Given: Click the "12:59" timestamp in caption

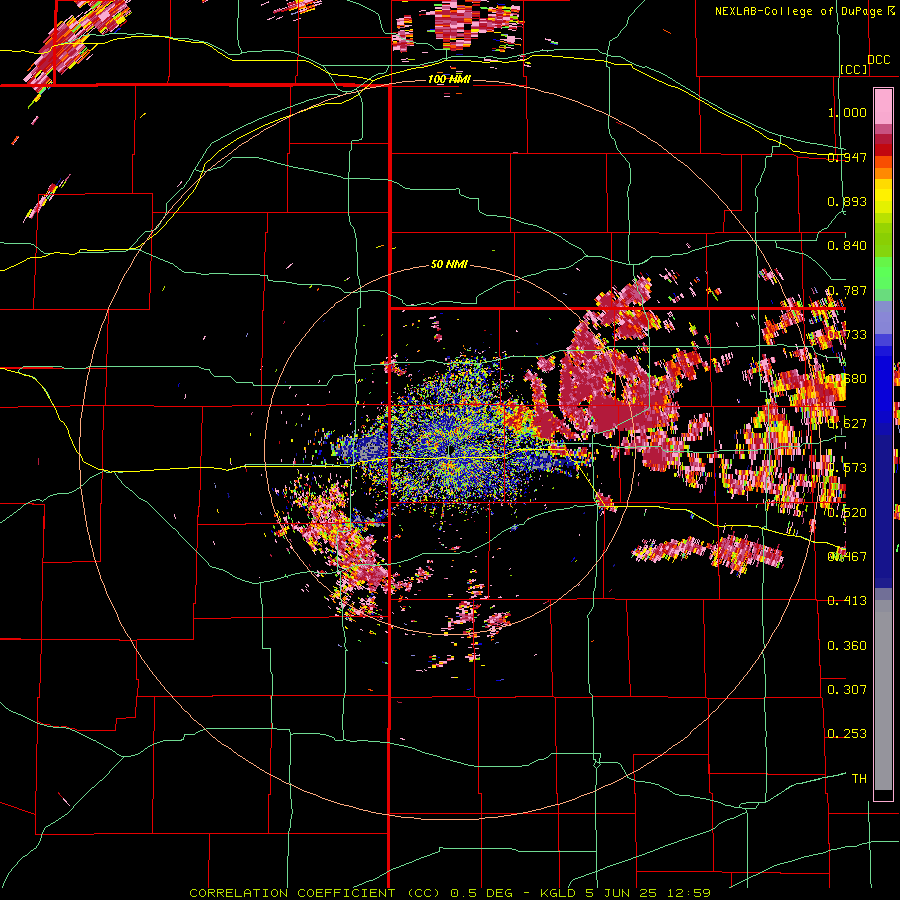Looking at the screenshot, I should [690, 893].
